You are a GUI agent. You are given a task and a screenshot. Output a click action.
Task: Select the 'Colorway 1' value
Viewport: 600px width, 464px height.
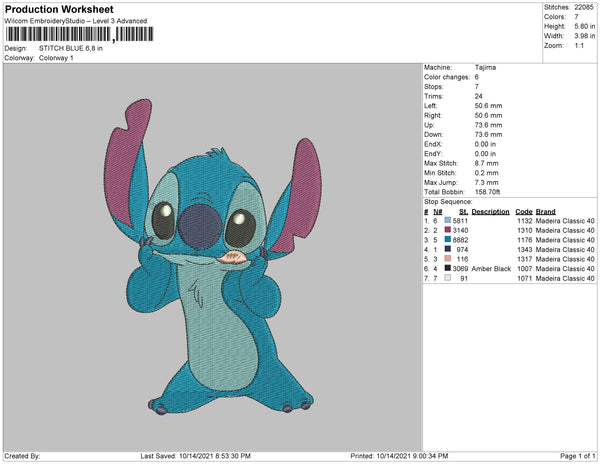[56, 58]
